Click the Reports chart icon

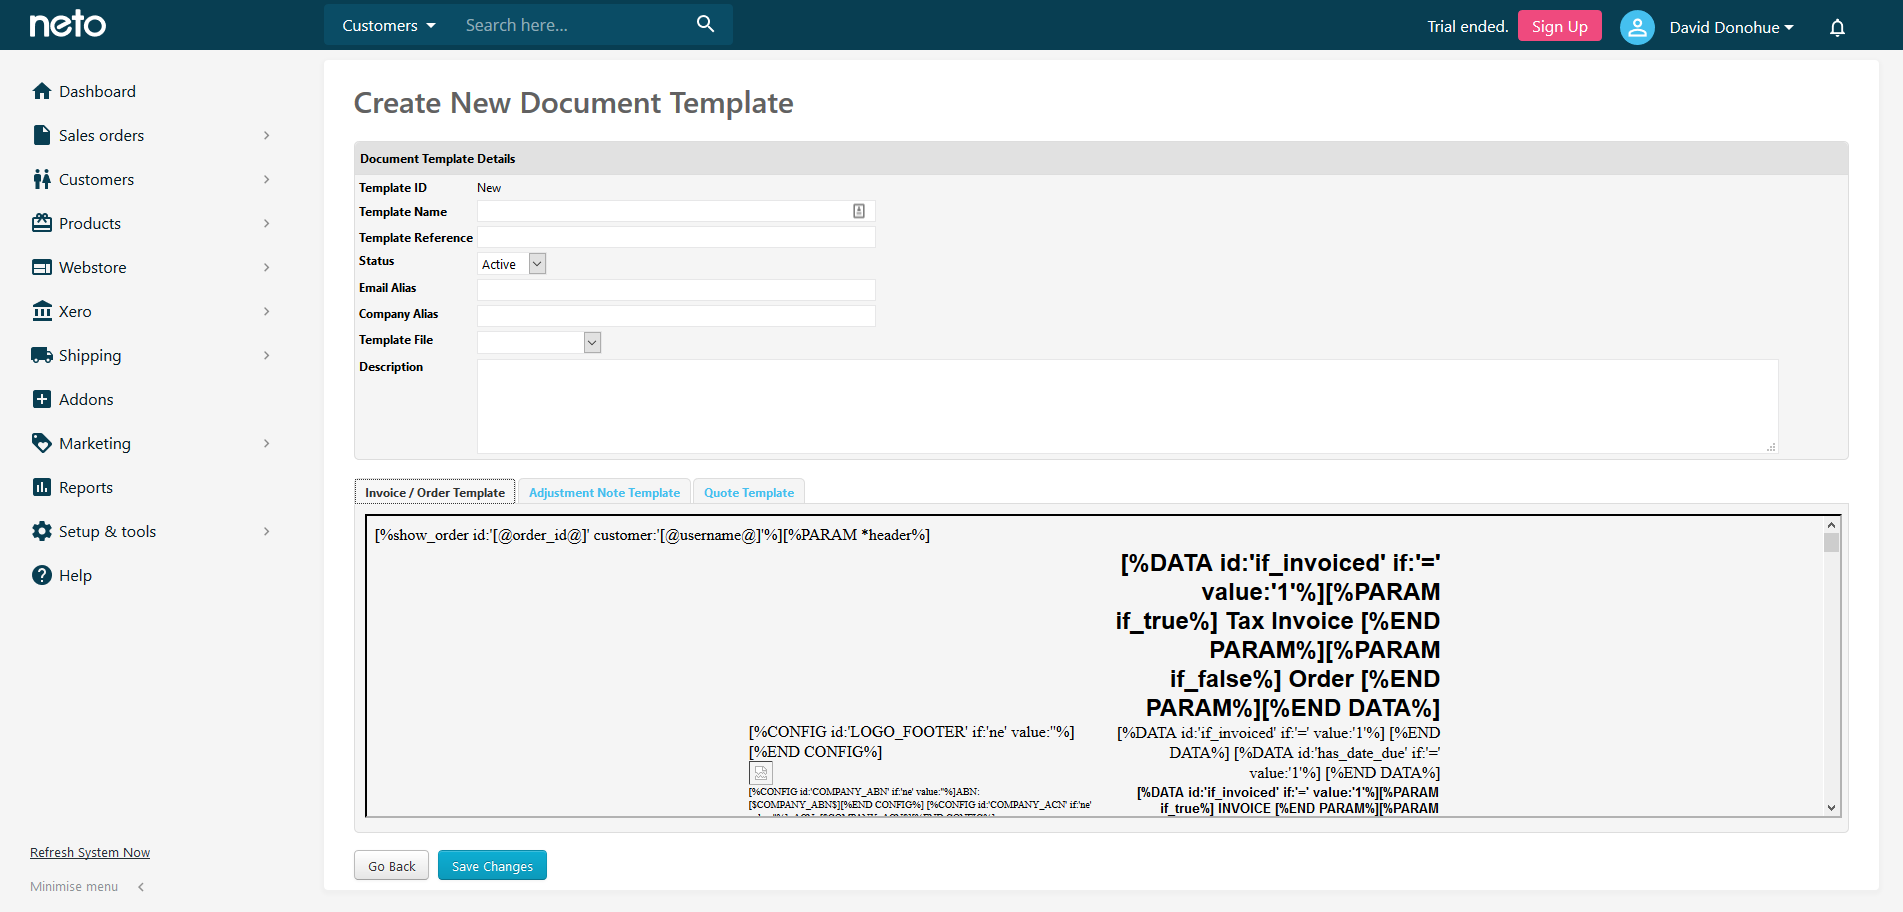tap(42, 487)
